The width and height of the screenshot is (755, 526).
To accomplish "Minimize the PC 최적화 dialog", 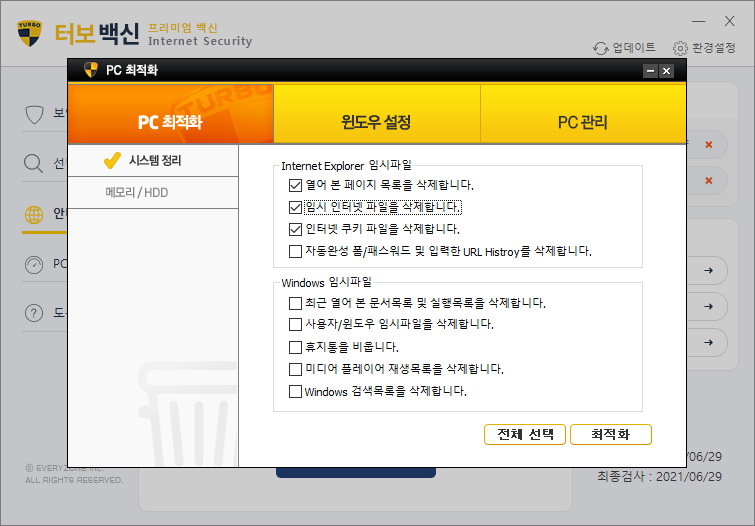I will [x=651, y=71].
